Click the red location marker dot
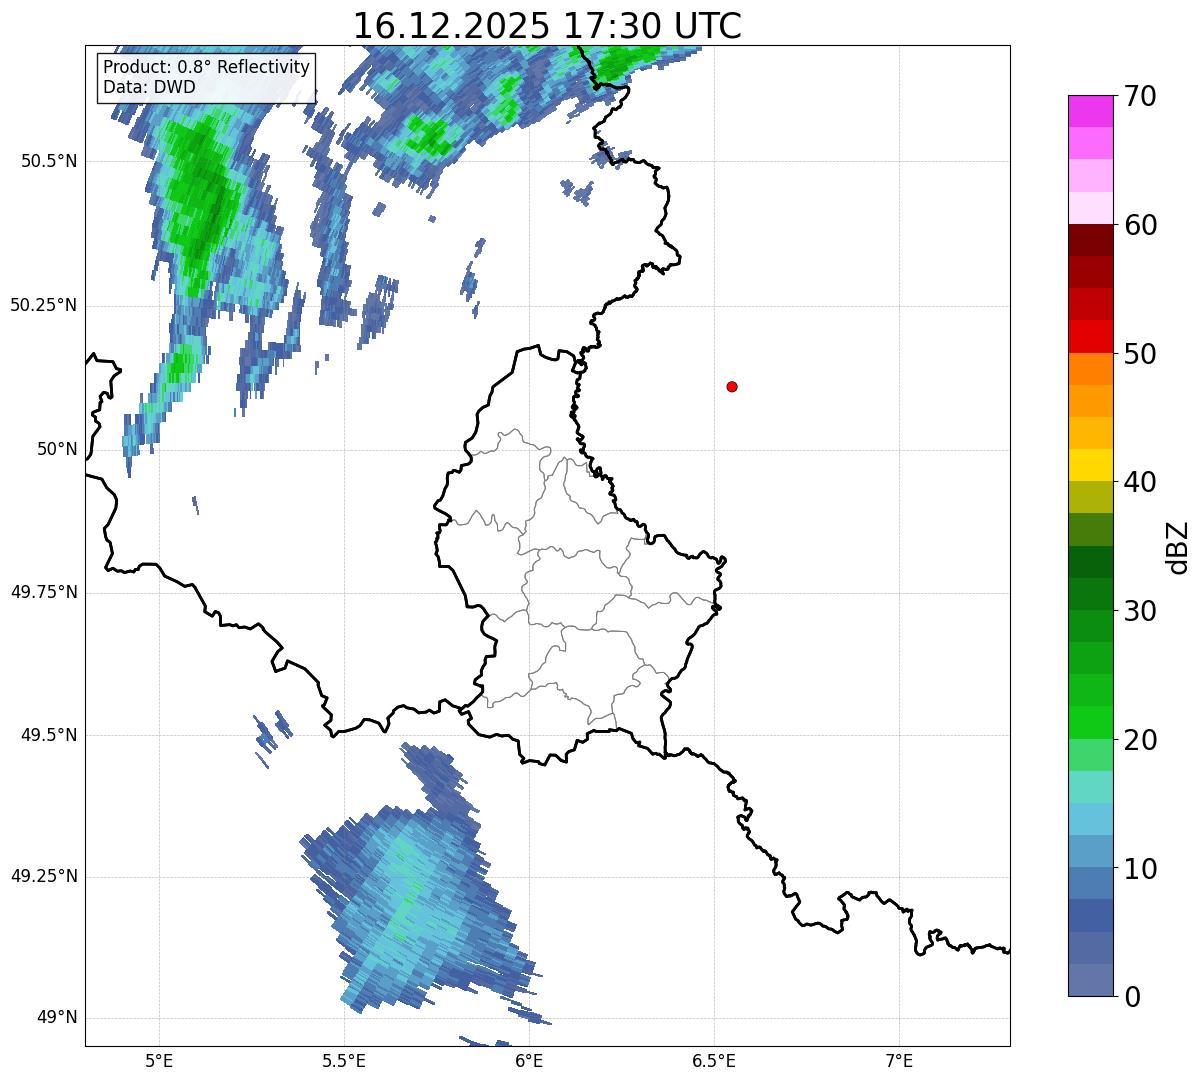 732,386
